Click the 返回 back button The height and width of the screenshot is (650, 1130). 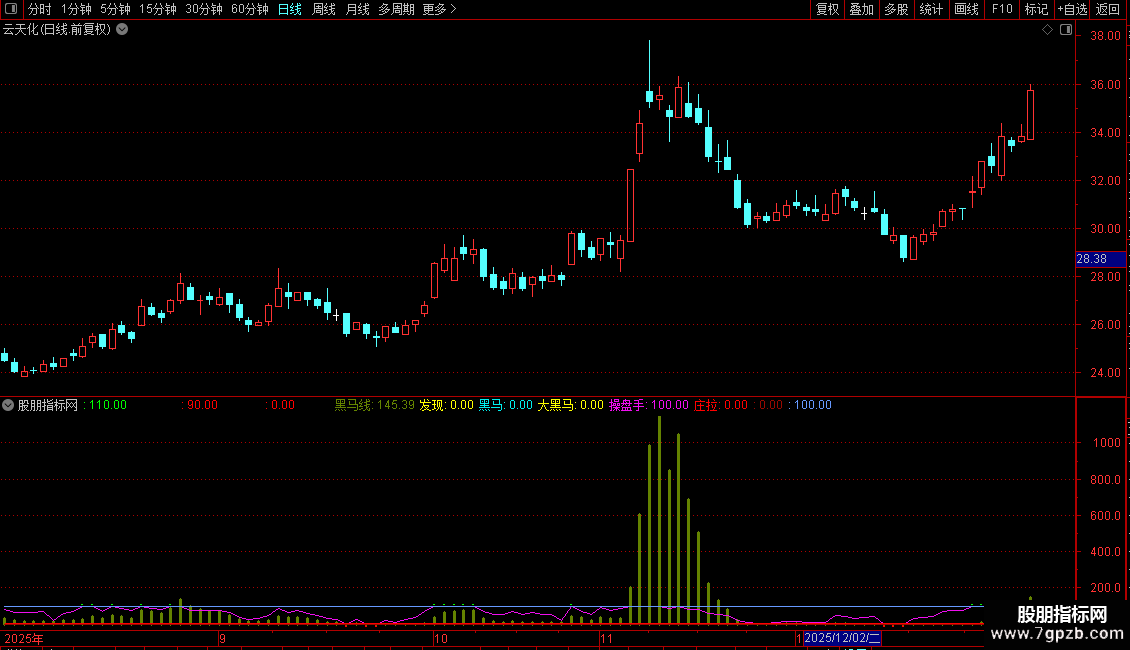[1108, 9]
